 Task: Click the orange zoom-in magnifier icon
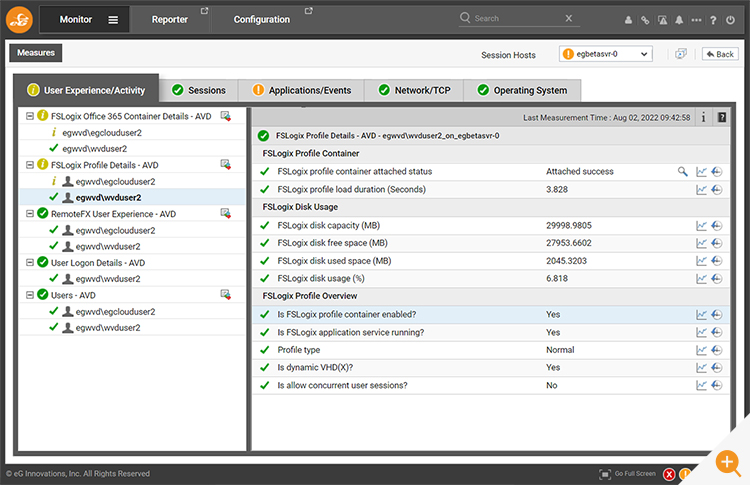[x=728, y=463]
